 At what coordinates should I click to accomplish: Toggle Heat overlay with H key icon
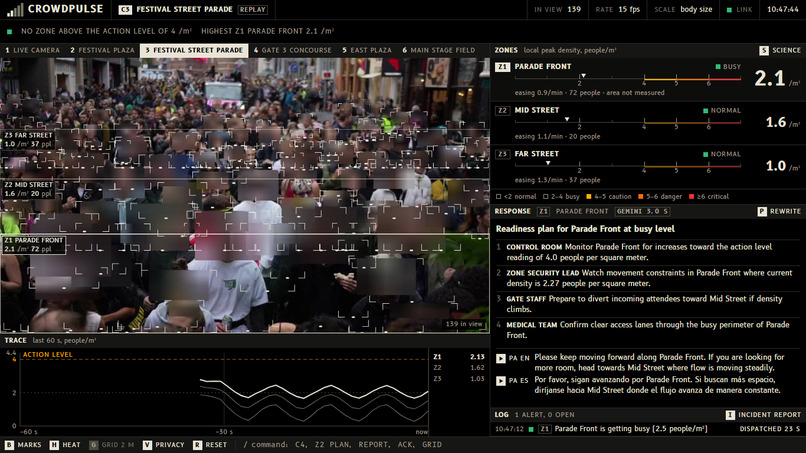(54, 445)
